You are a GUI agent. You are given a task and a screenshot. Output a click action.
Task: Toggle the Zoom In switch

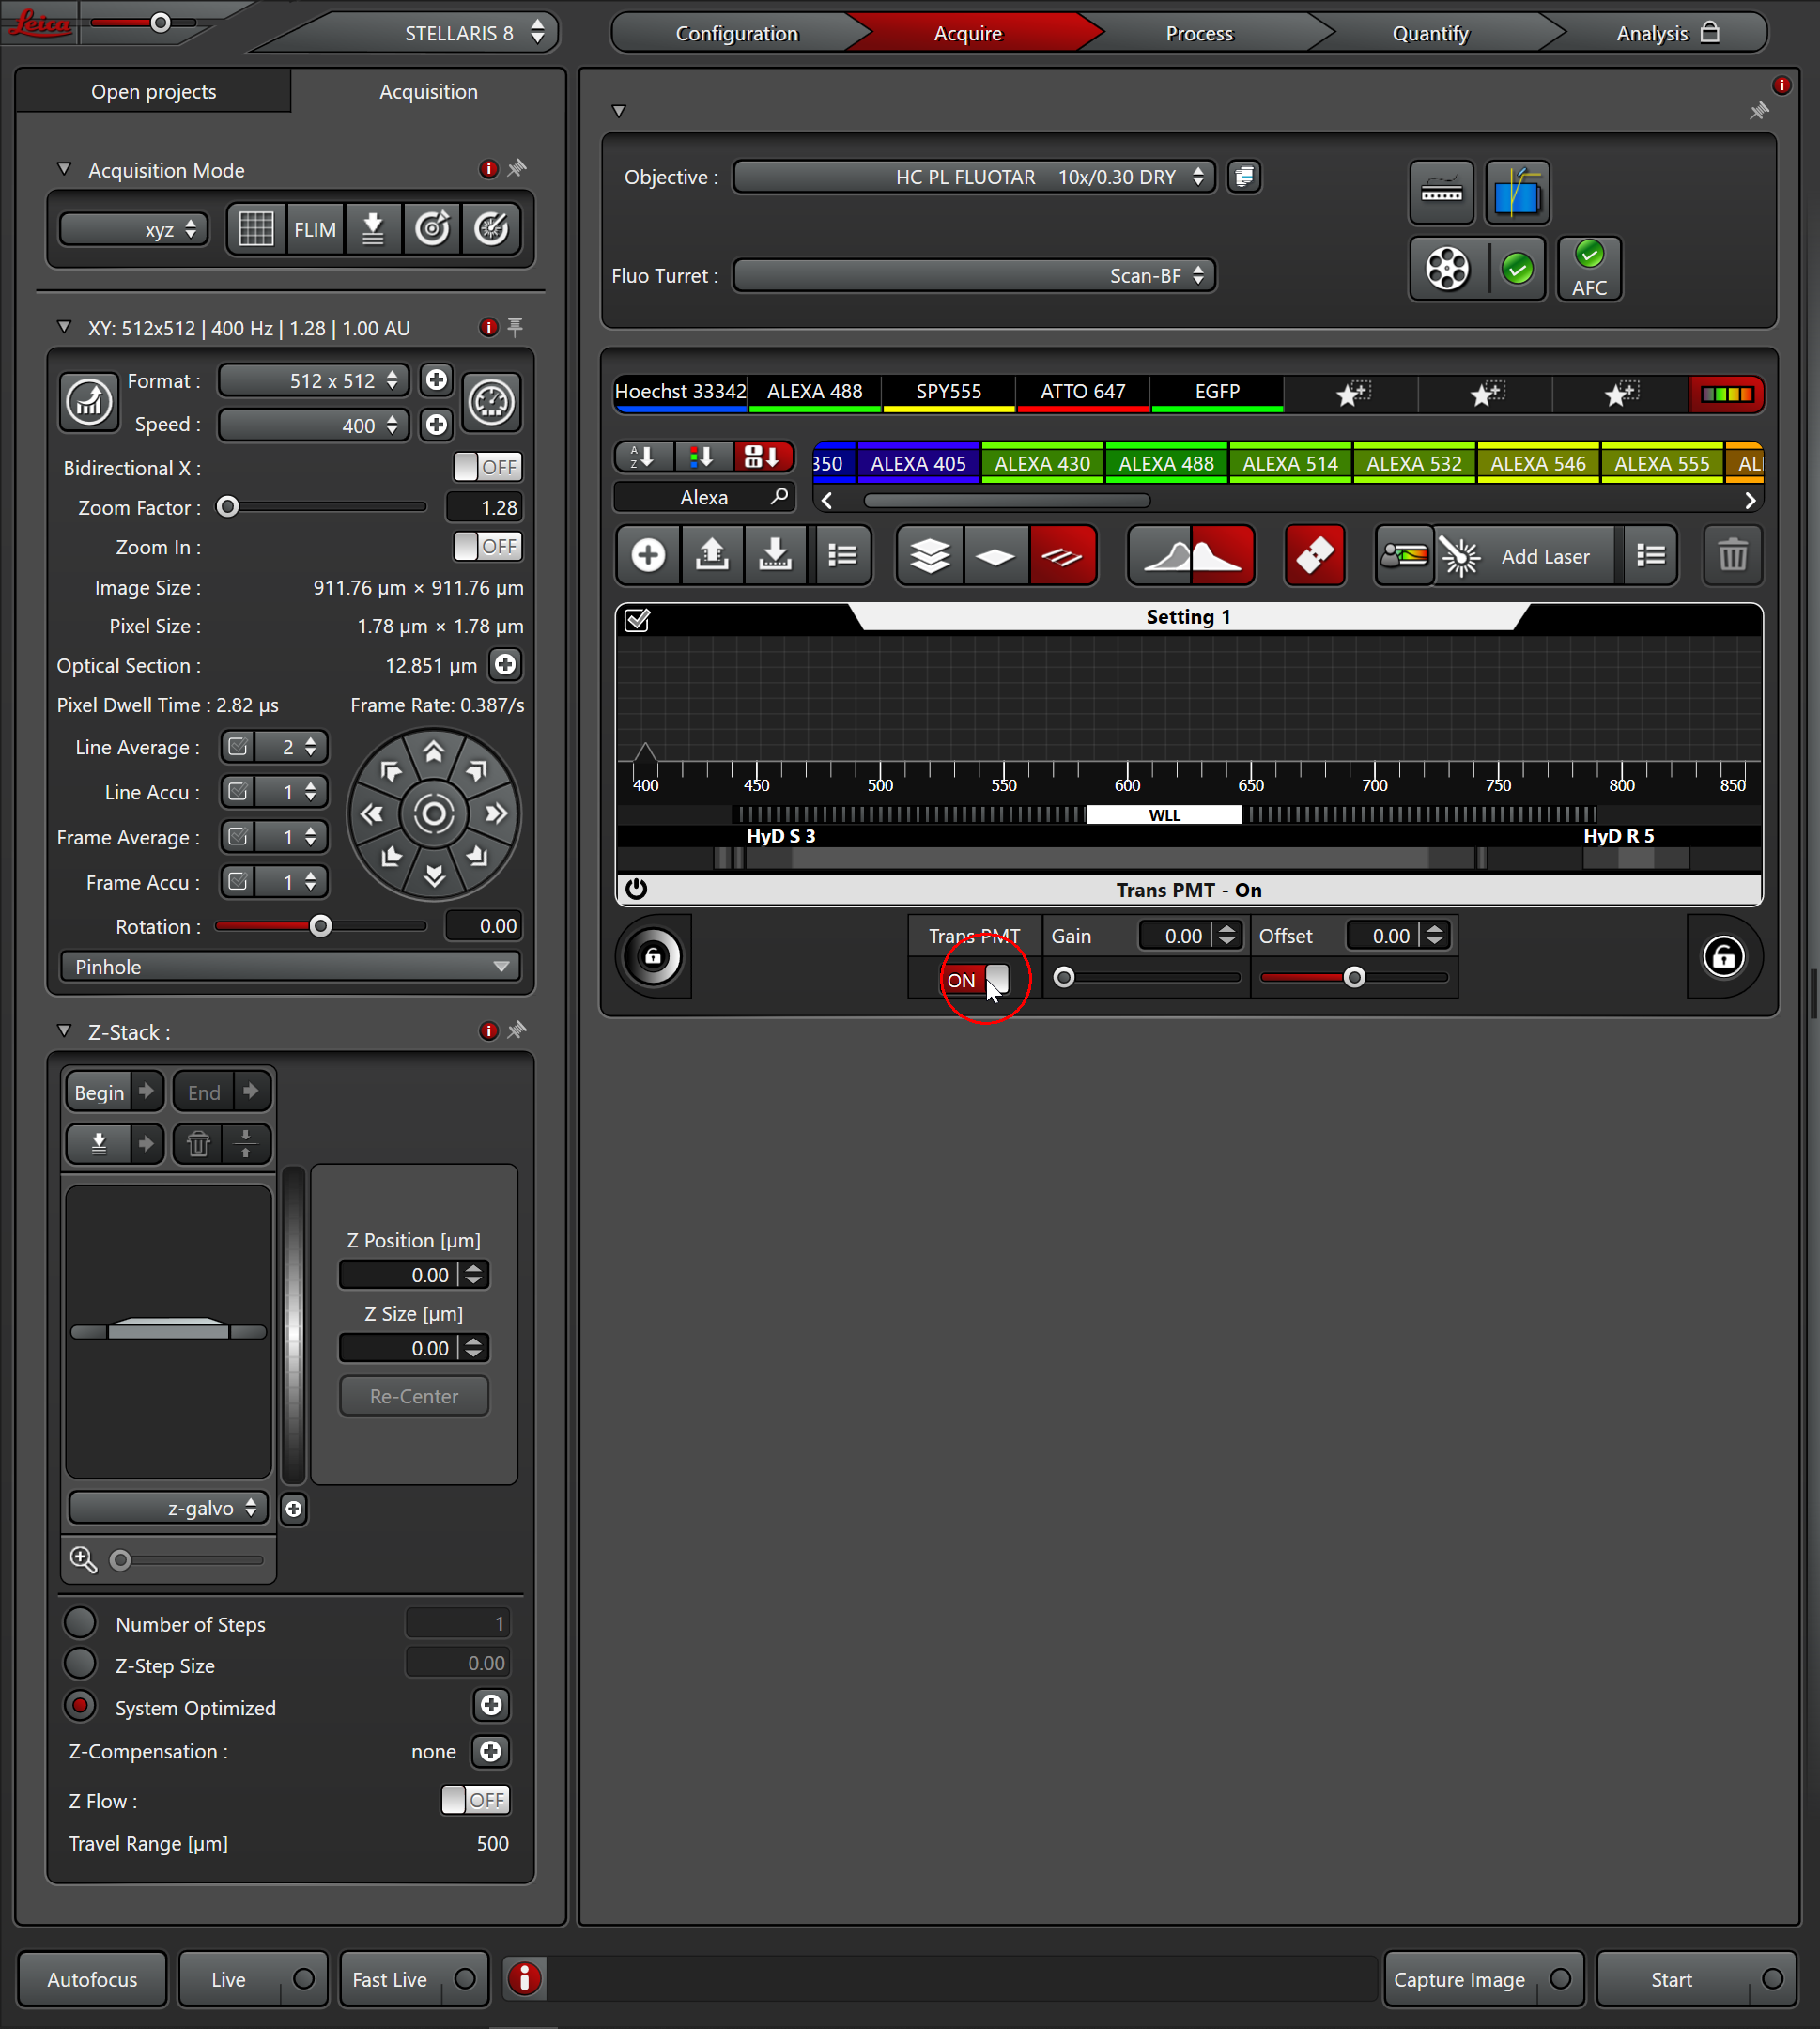tap(487, 546)
